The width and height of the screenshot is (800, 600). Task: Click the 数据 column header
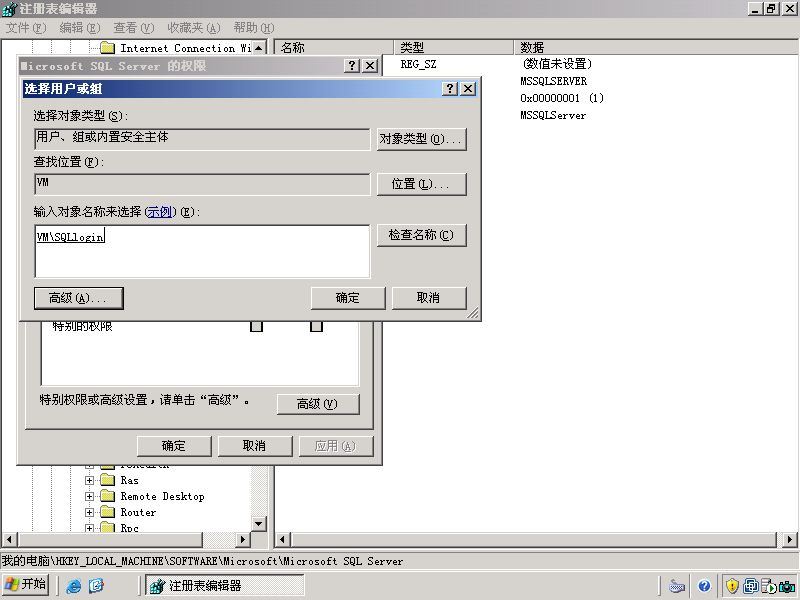(x=657, y=47)
